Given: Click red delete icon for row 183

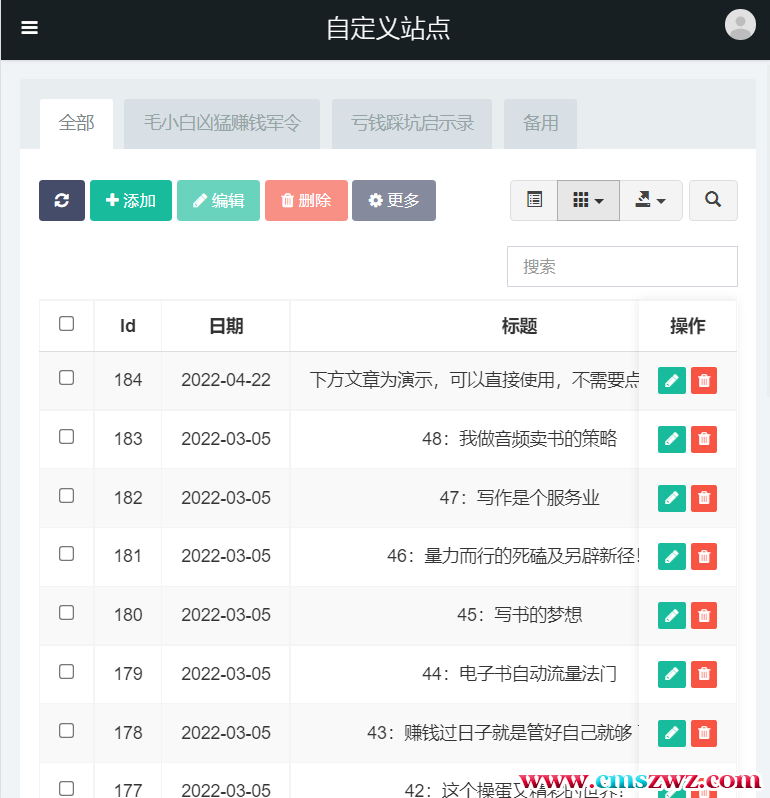Looking at the screenshot, I should (704, 439).
